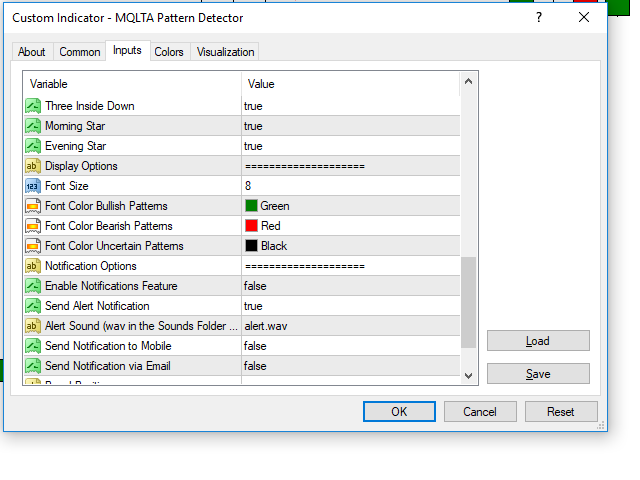
Task: Click the Load button
Action: 538,341
